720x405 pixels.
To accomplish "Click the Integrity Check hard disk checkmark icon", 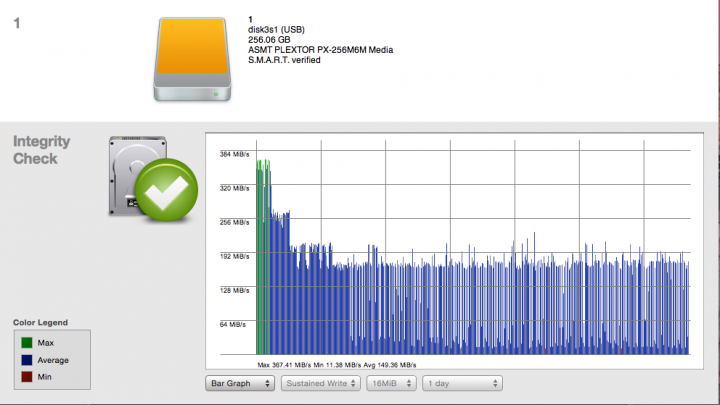I will (x=153, y=178).
